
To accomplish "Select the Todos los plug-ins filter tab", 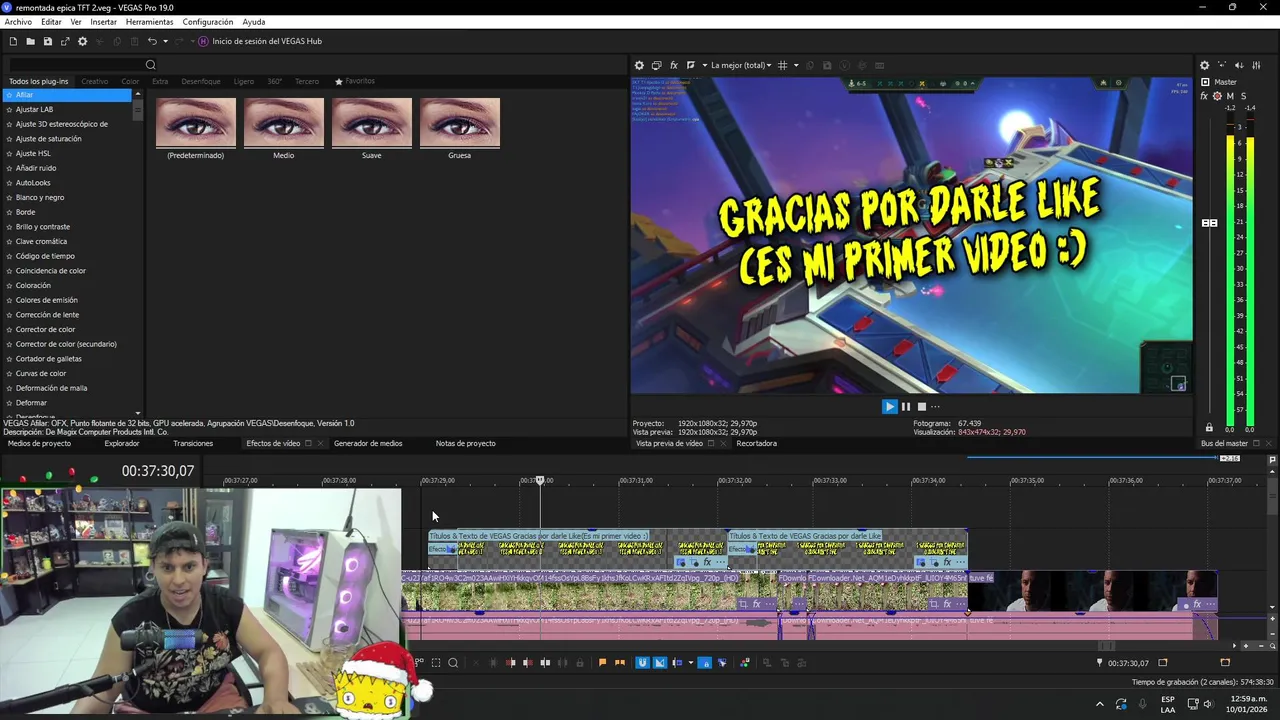I will [x=39, y=81].
